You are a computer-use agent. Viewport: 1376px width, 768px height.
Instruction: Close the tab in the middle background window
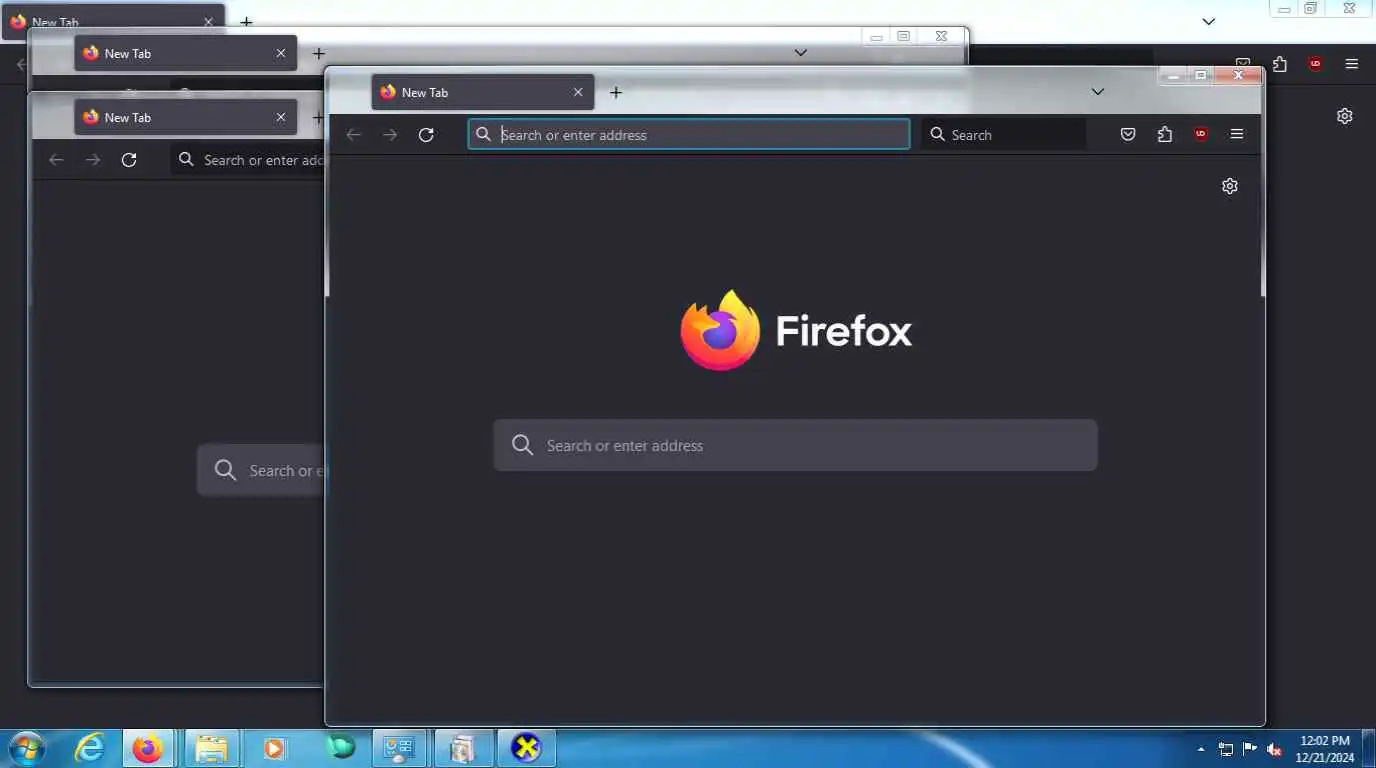281,54
